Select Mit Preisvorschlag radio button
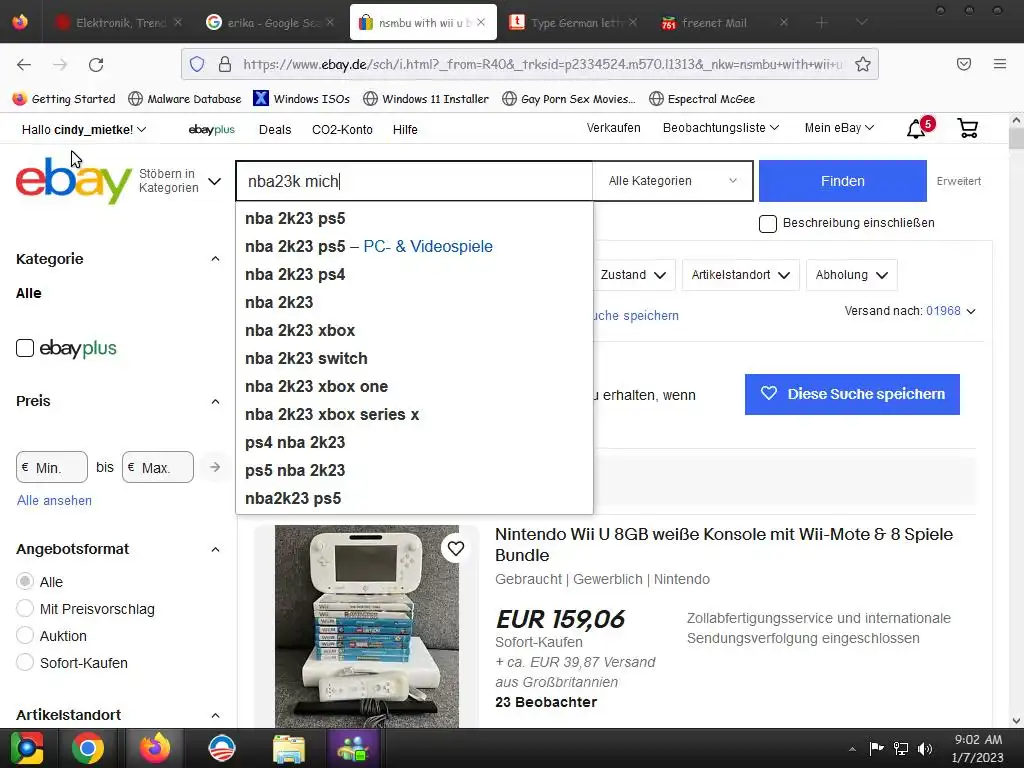The image size is (1024, 768). [25, 609]
